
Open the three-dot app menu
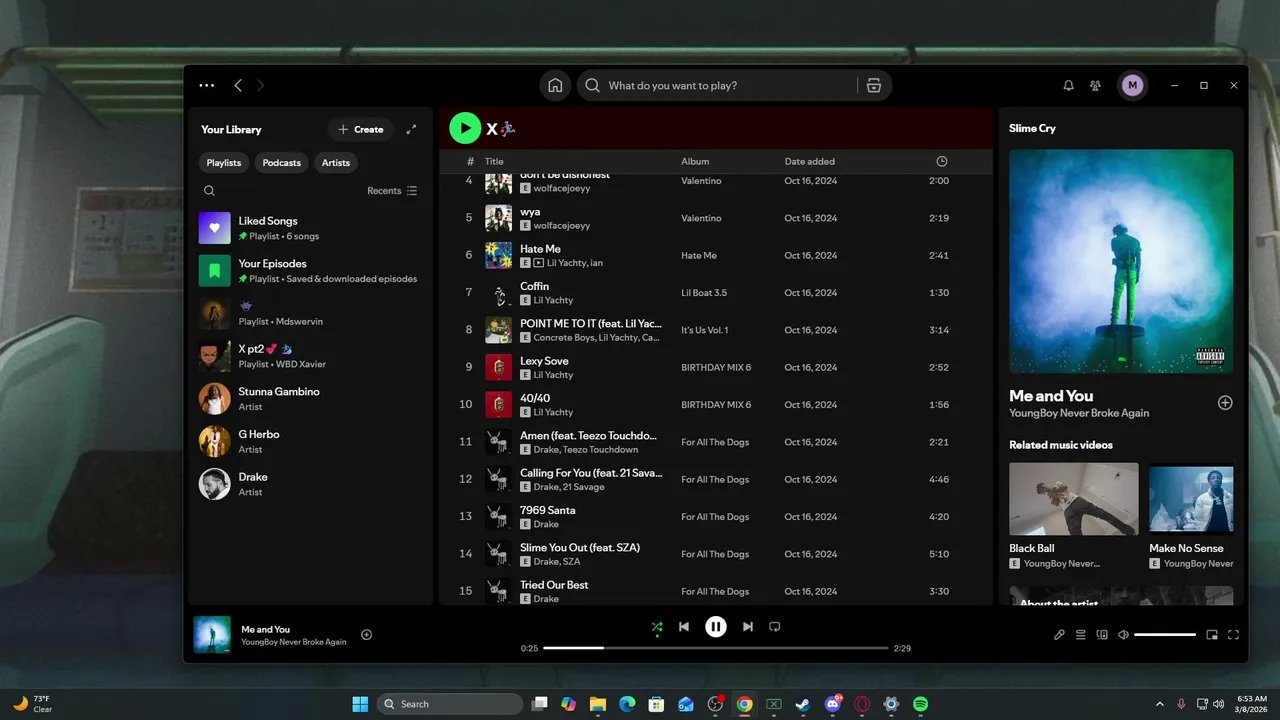coord(207,85)
